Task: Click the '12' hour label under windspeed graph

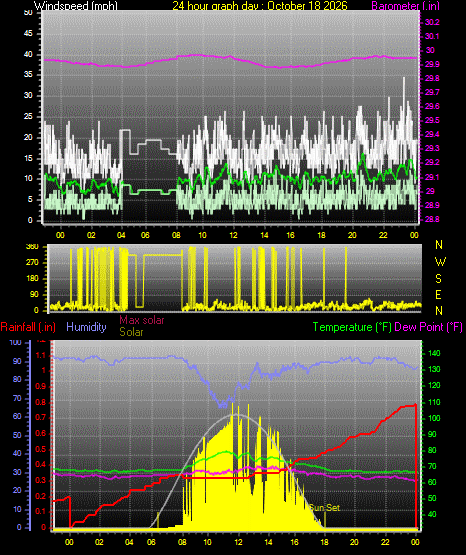Action: [233, 235]
